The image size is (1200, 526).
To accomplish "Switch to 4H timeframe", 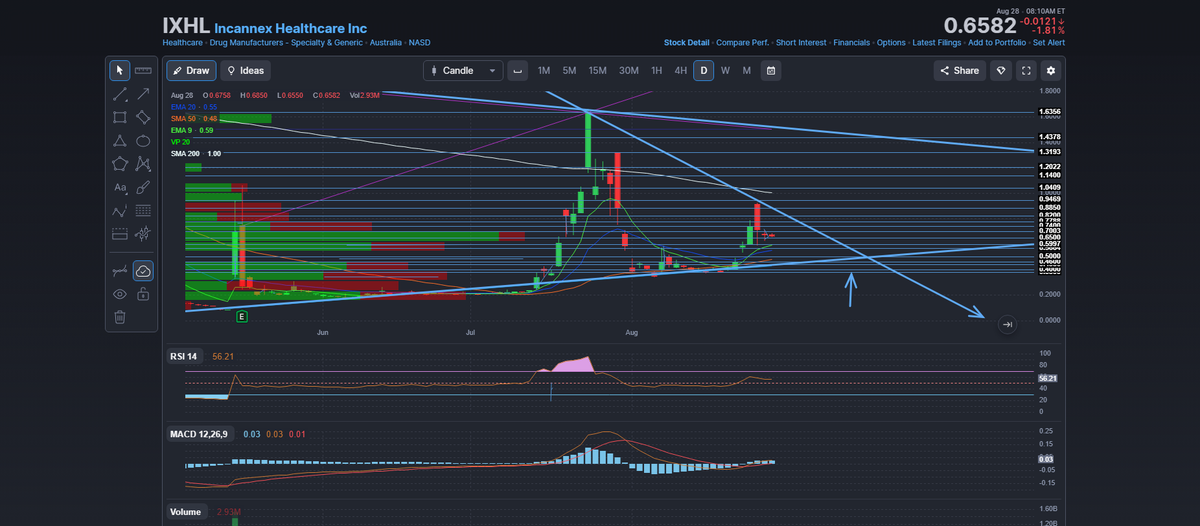I will coord(681,71).
